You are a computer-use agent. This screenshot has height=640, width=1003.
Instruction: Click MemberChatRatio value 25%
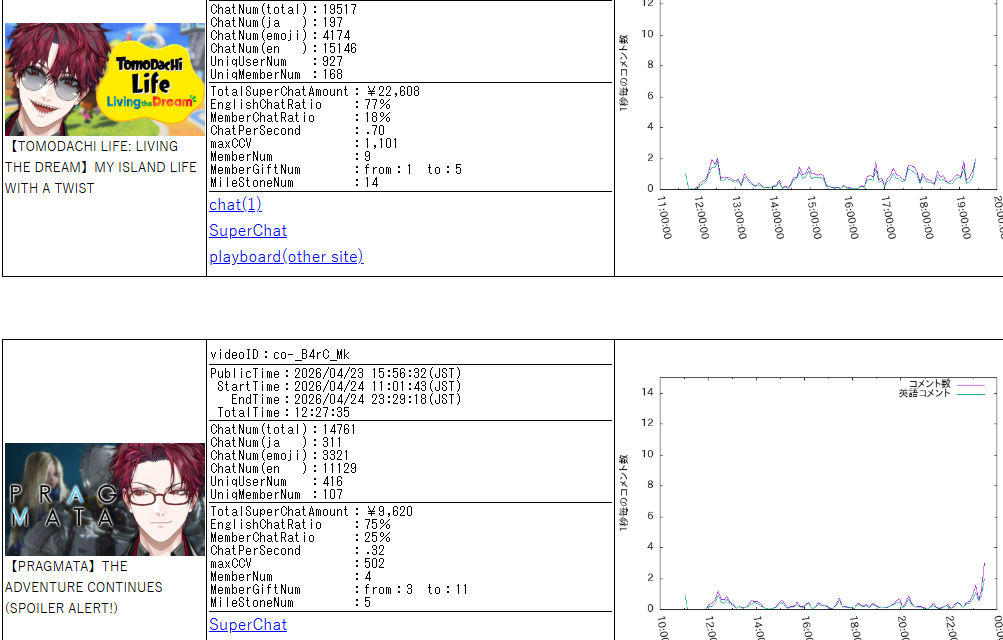tap(377, 538)
